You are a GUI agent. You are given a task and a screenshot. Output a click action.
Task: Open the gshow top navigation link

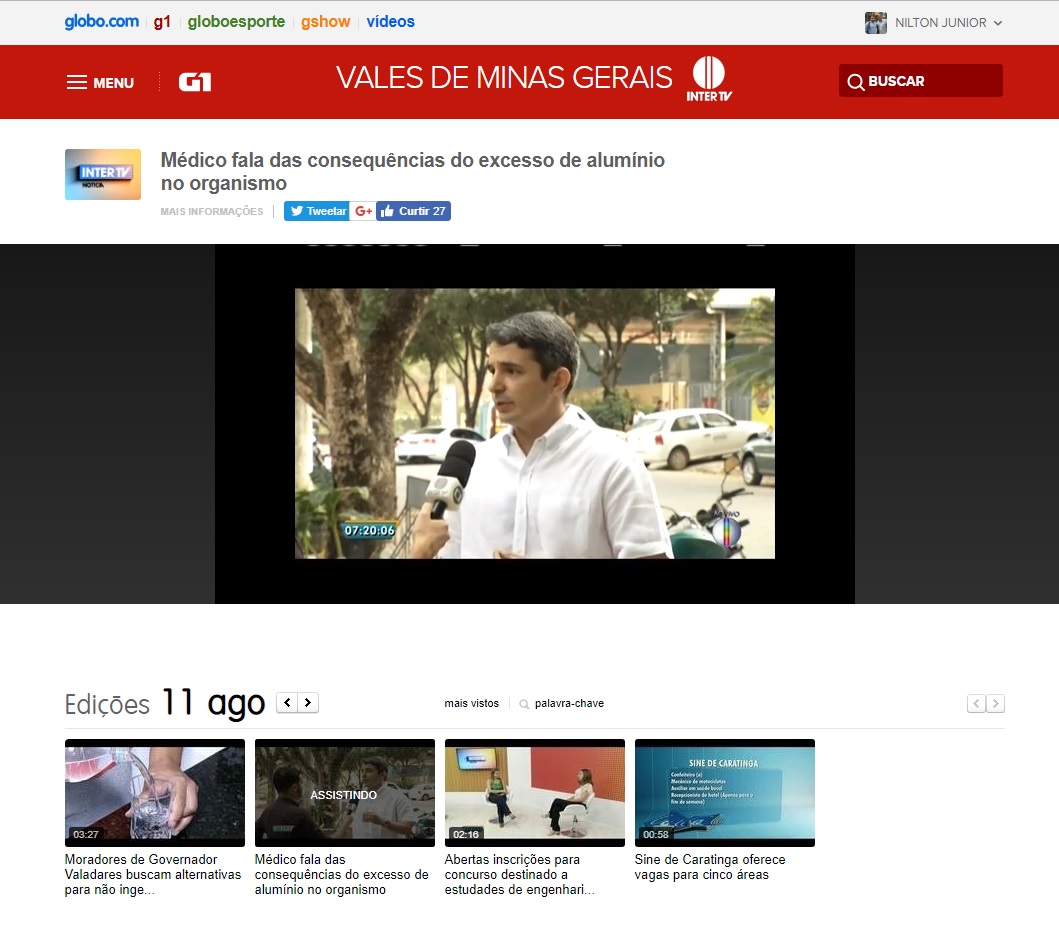[325, 22]
